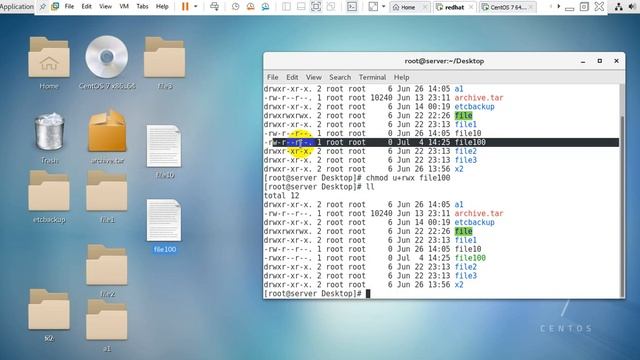Open the Terminal menu in terminal window
The image size is (640, 360).
372,77
